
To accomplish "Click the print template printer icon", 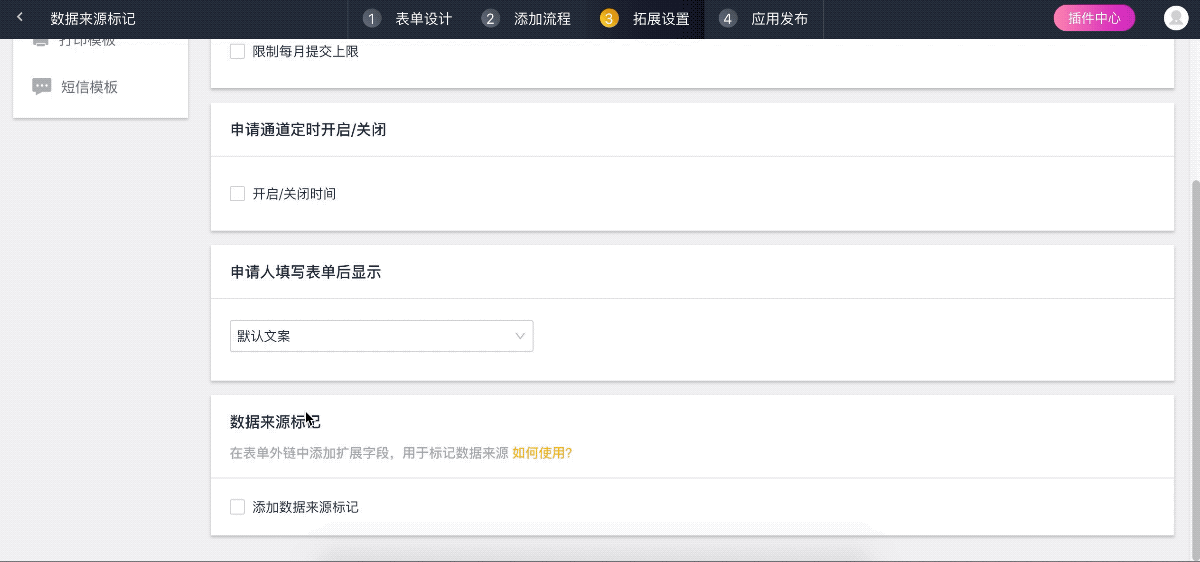I will pos(41,42).
